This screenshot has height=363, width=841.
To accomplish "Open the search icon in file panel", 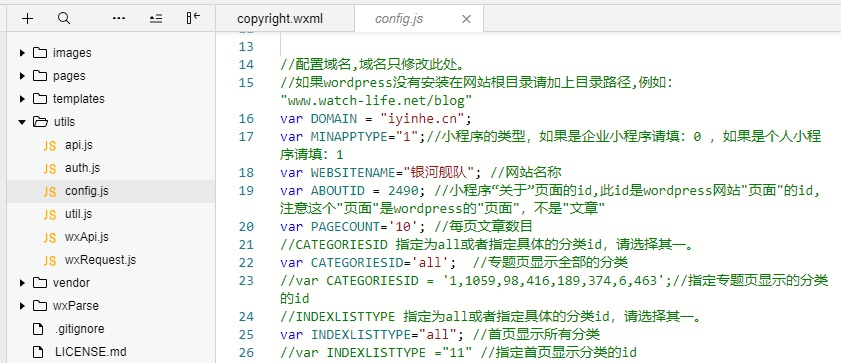I will coord(64,19).
